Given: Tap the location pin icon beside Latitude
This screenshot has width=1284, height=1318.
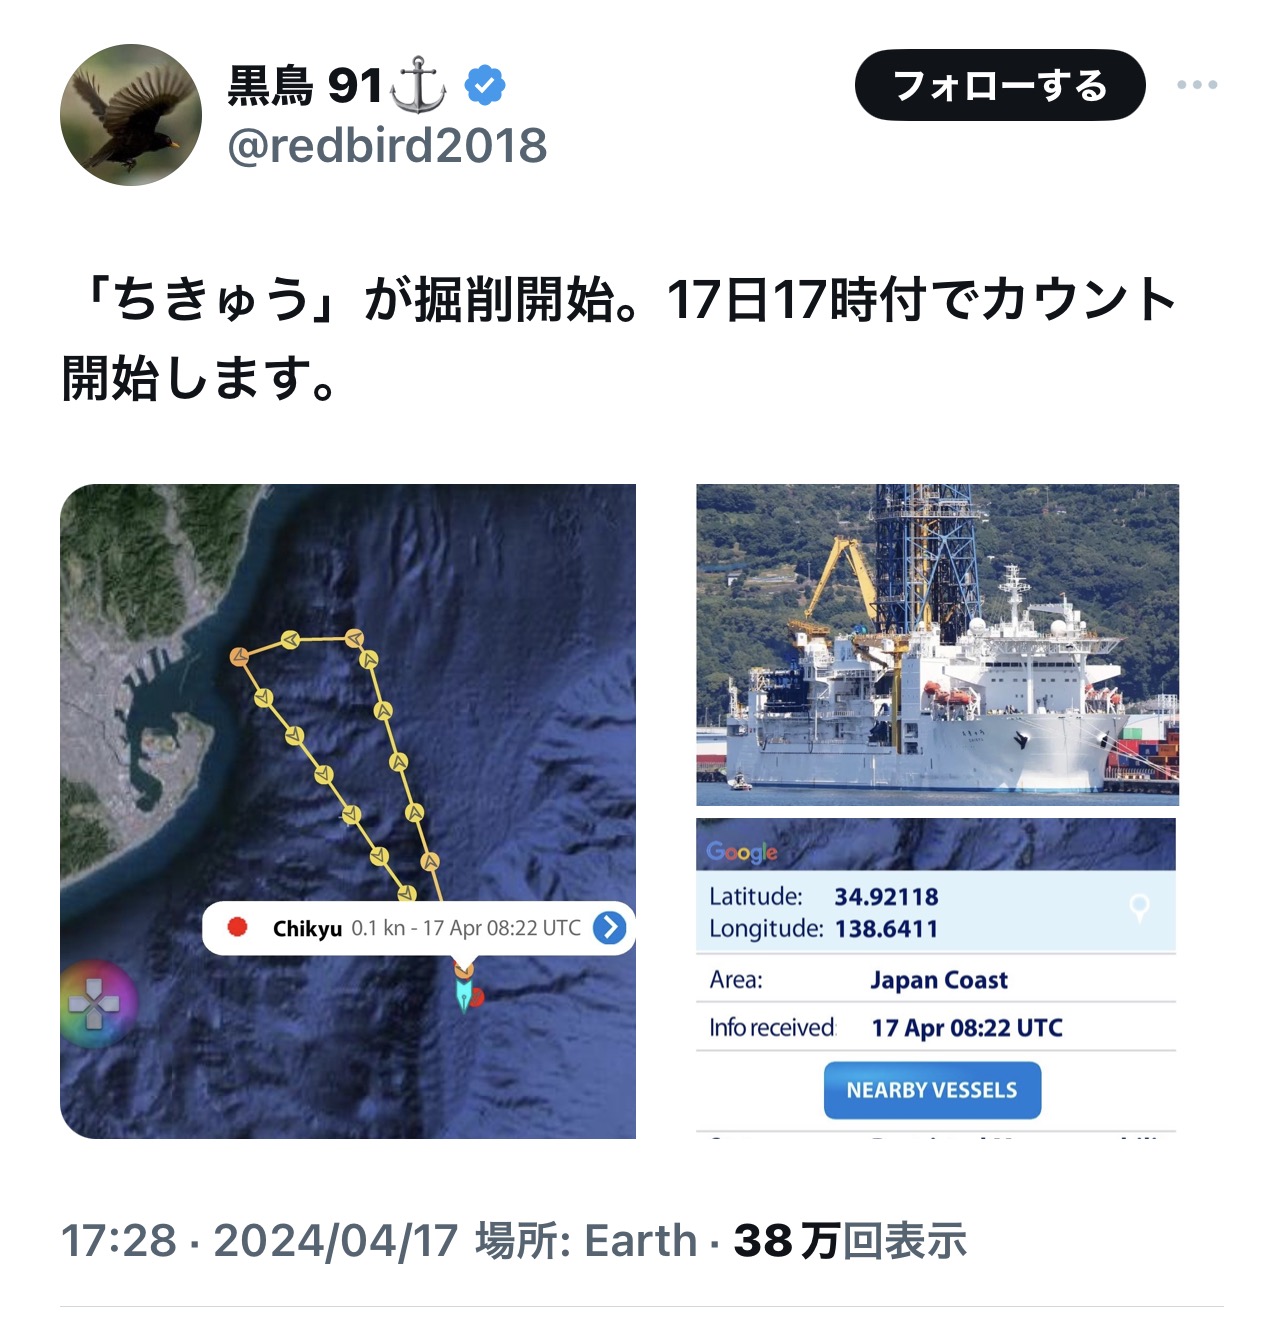Looking at the screenshot, I should click(1139, 909).
